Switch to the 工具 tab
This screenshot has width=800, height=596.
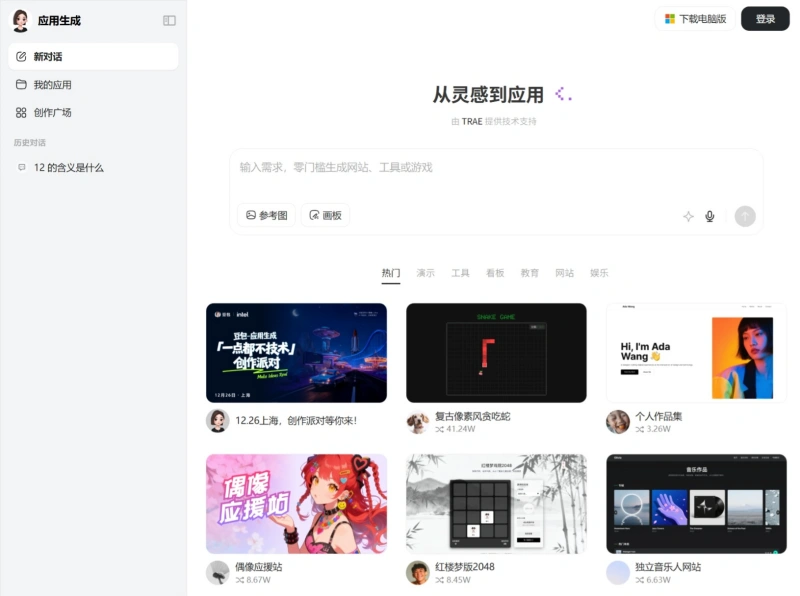coord(460,272)
